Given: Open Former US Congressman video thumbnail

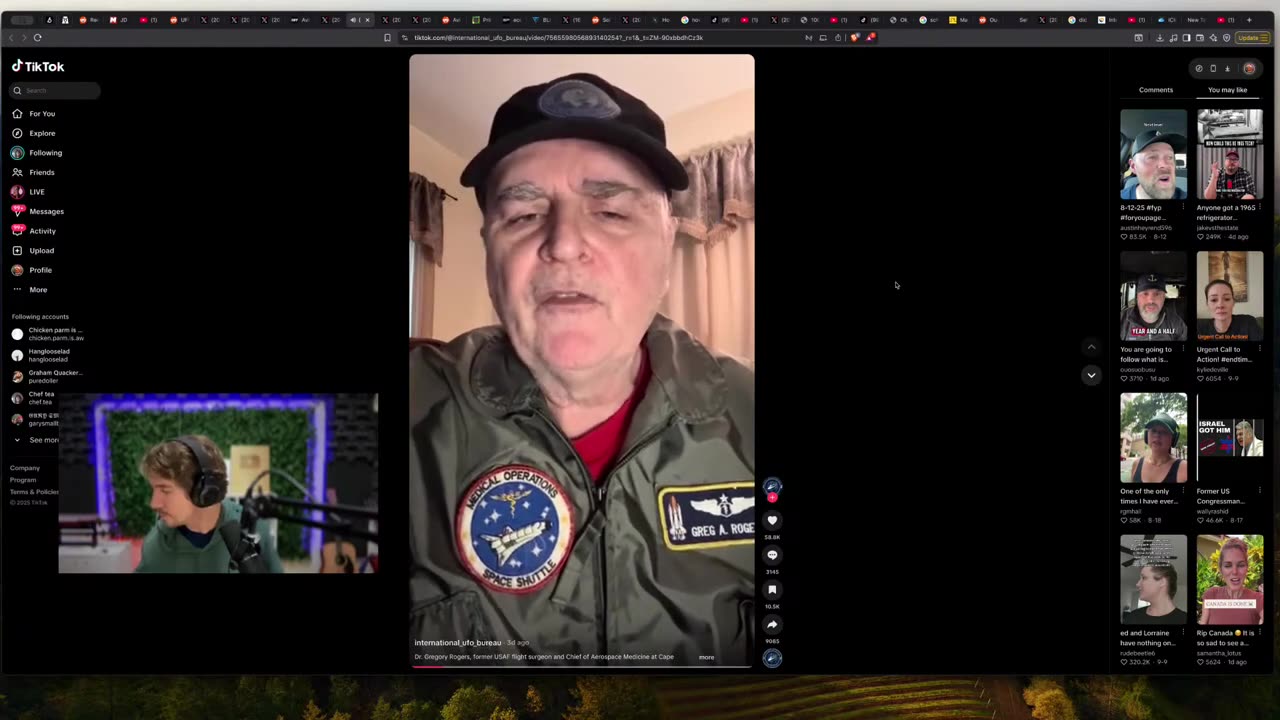Looking at the screenshot, I should [x=1230, y=438].
